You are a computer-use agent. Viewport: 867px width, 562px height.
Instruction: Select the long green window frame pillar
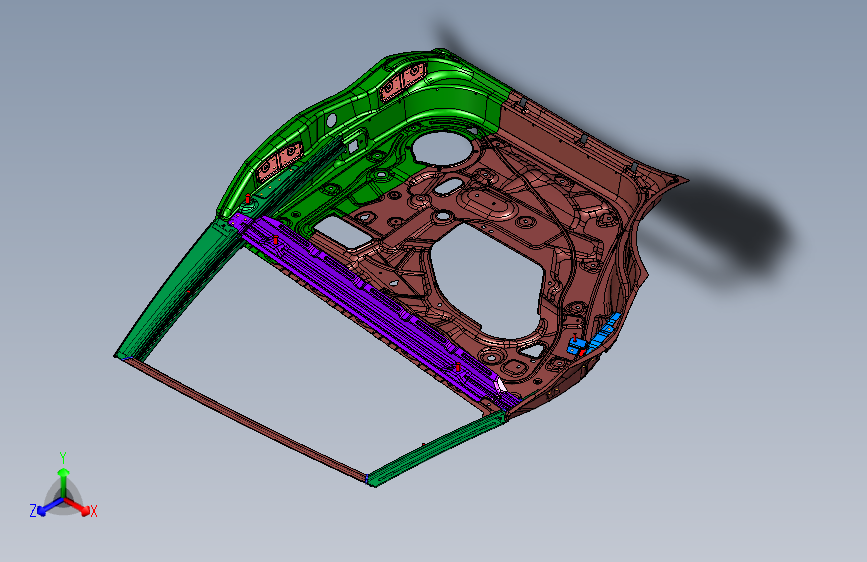[177, 290]
